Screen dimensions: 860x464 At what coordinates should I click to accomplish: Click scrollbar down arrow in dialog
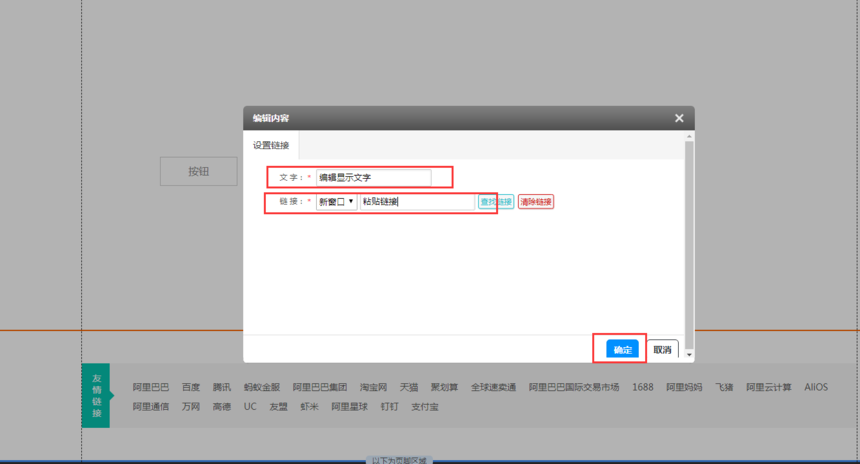coord(689,355)
